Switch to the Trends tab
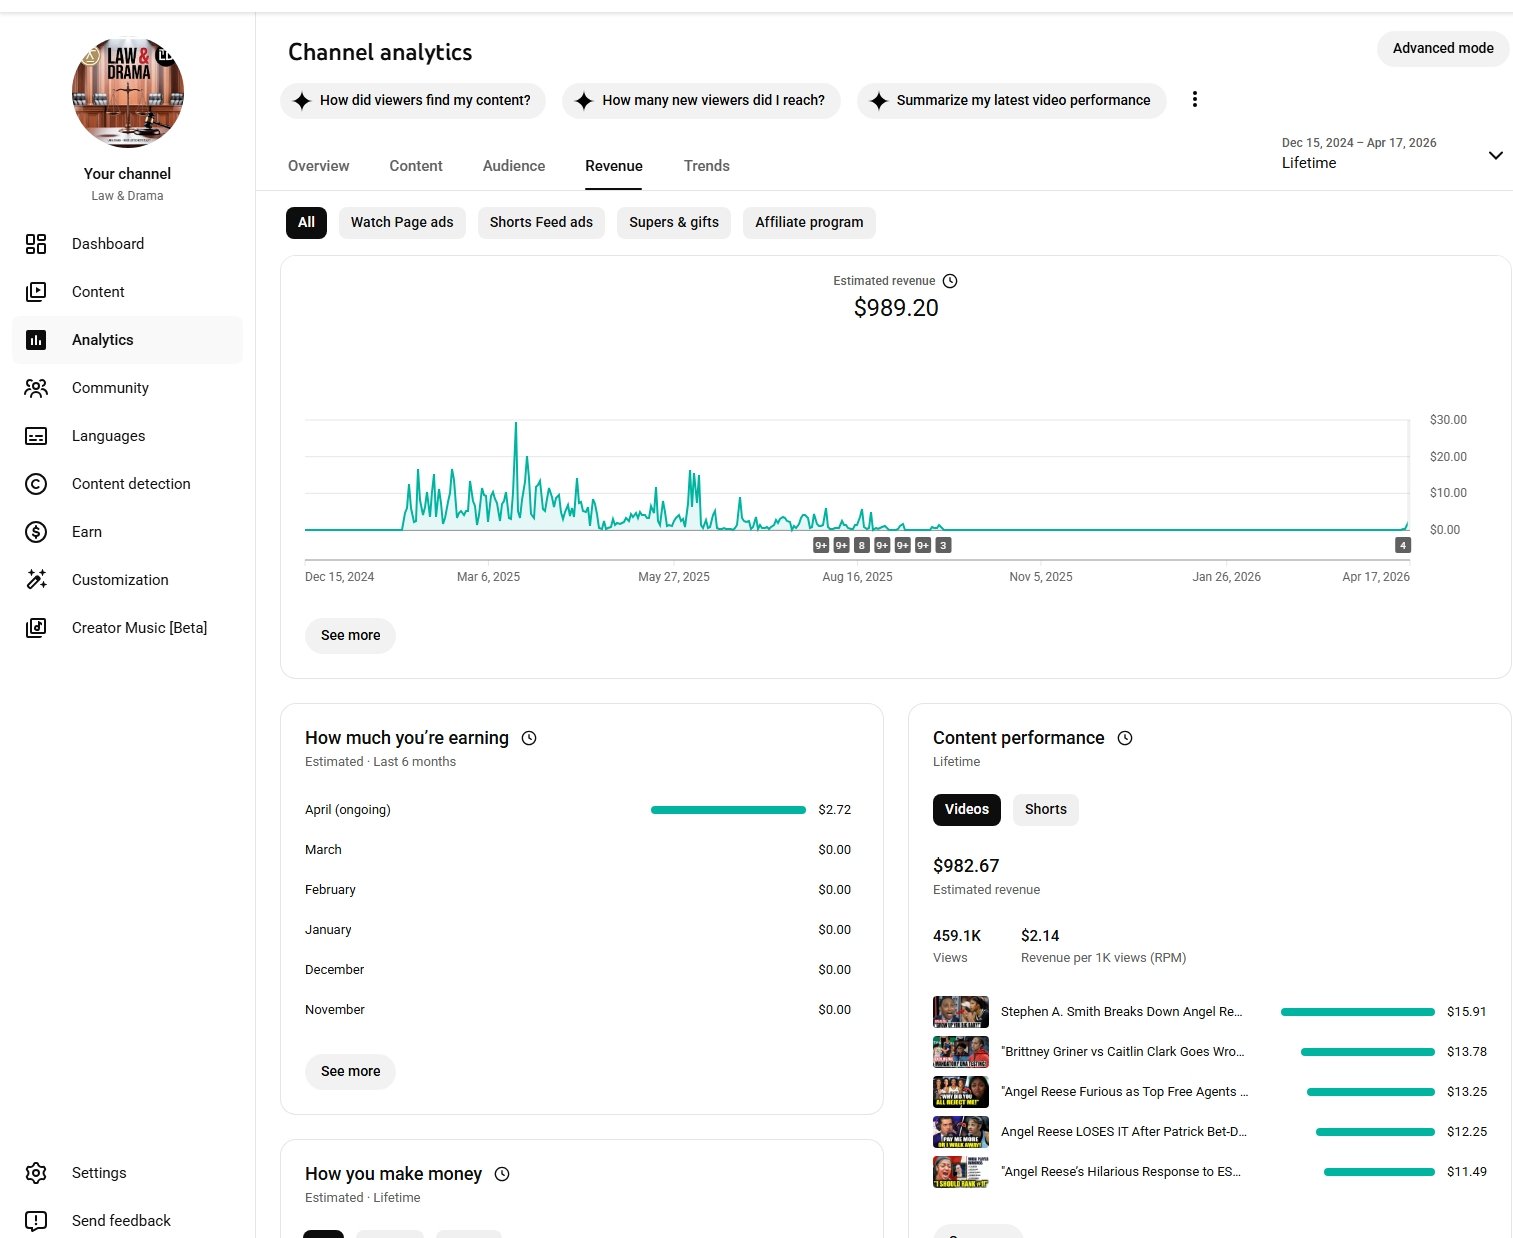Screen dimensions: 1513x1238 pyautogui.click(x=706, y=167)
